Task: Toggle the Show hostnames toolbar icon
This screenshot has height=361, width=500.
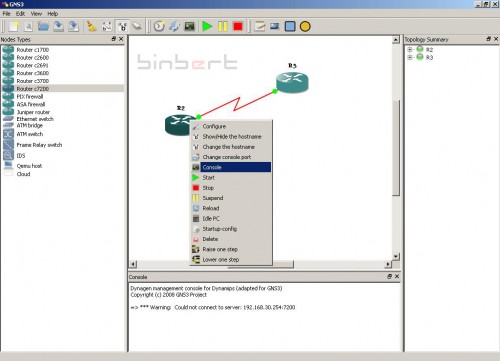Action: (x=122, y=26)
